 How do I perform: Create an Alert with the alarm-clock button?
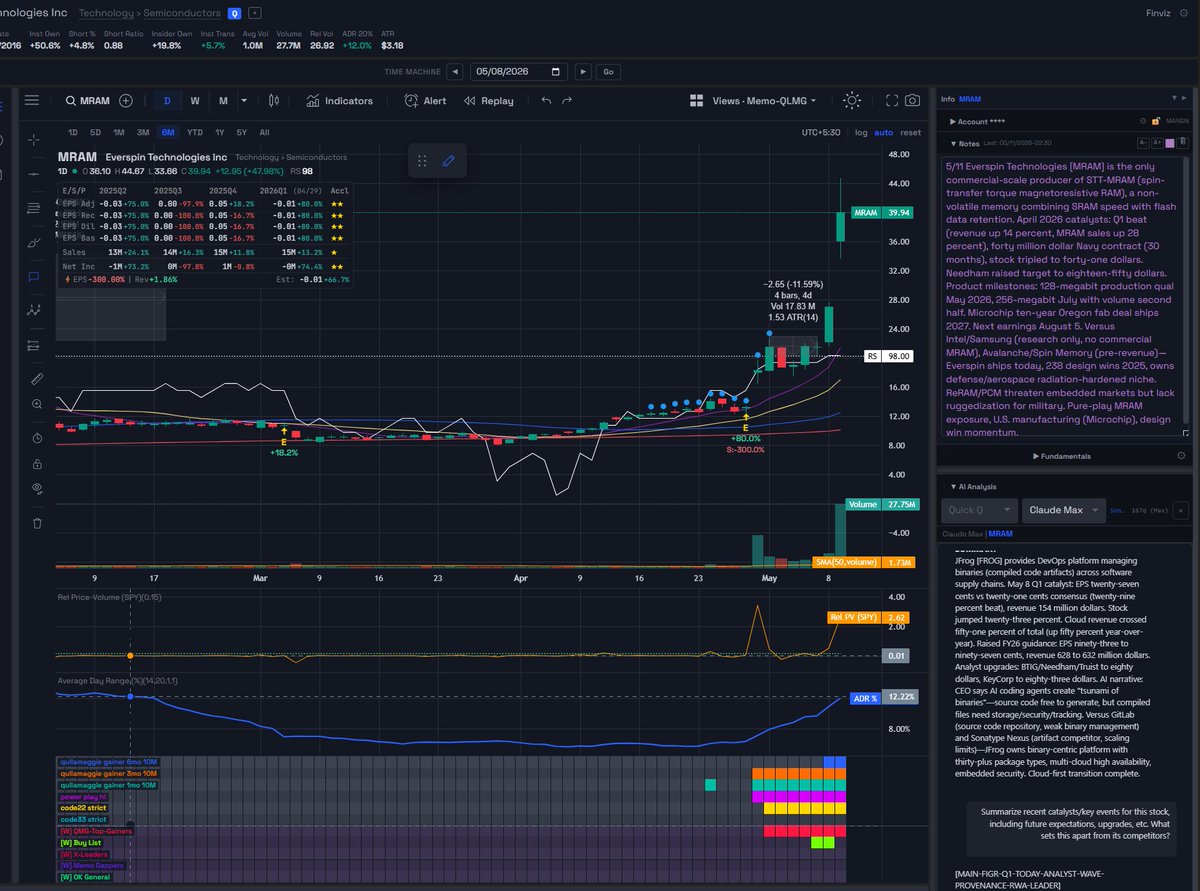[425, 100]
